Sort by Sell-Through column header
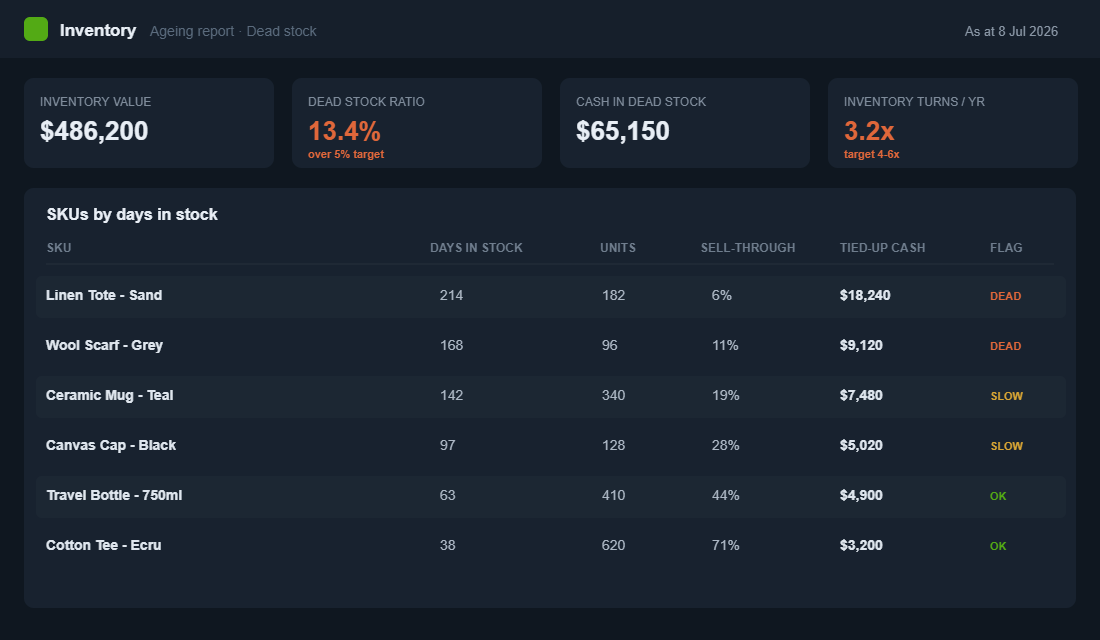The image size is (1100, 640). pyautogui.click(x=748, y=248)
